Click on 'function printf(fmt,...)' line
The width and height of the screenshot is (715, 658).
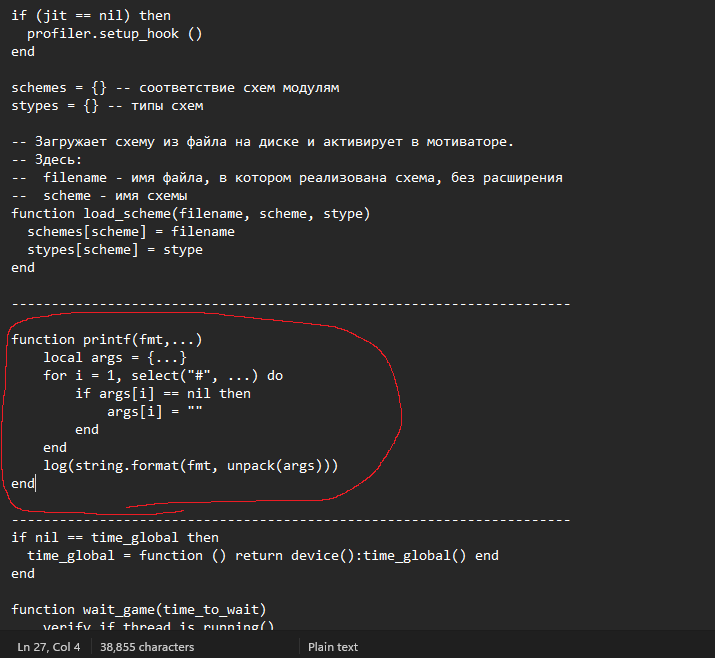[x=107, y=340]
